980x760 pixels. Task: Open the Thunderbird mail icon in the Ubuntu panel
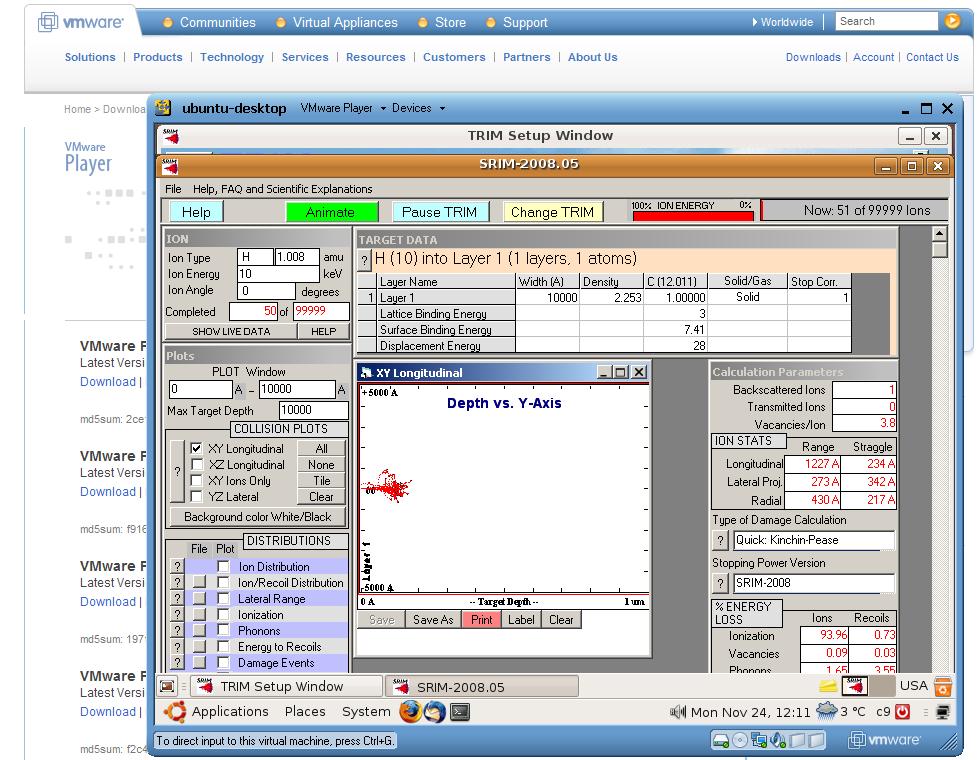(x=435, y=711)
